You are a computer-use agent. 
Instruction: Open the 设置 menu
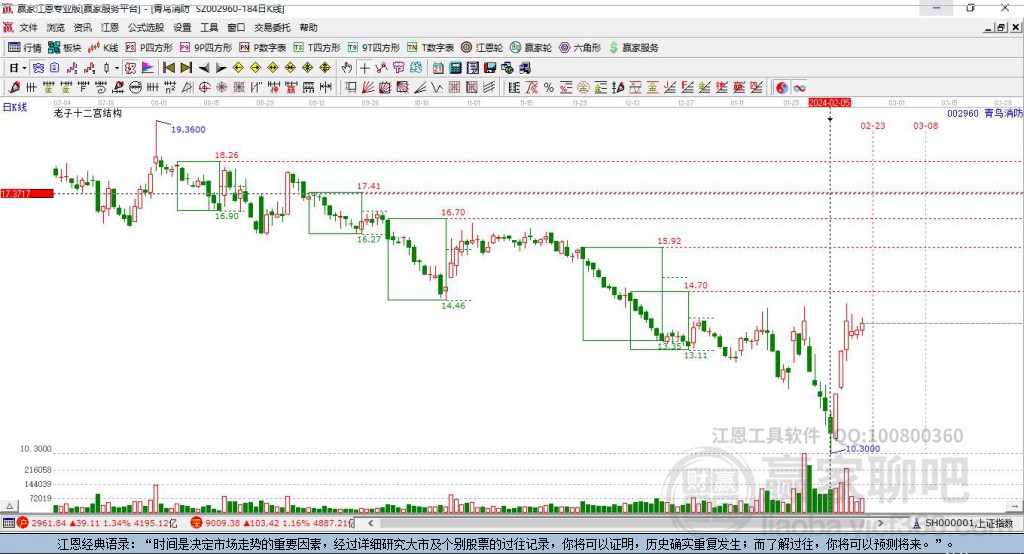[x=182, y=27]
